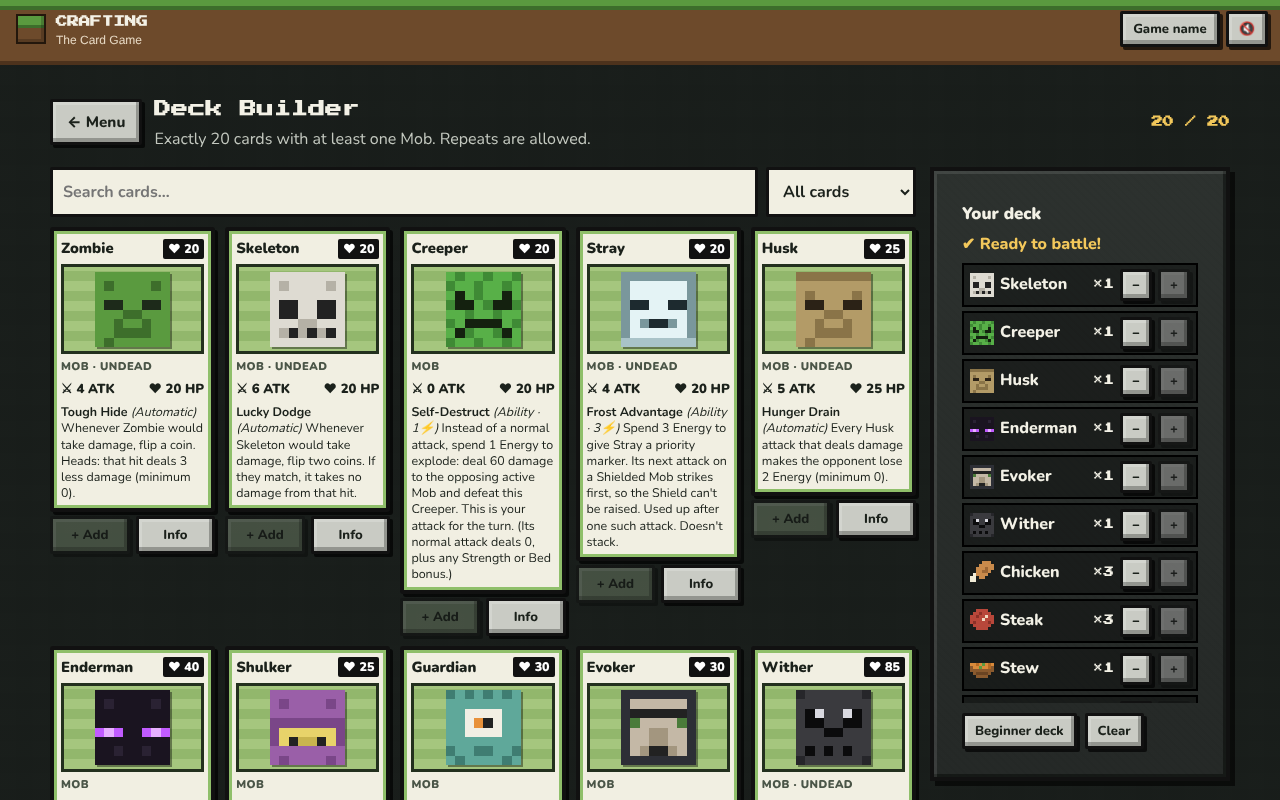The height and width of the screenshot is (800, 1280).
Task: Click the Chicken food icon in deck list
Action: (x=982, y=572)
